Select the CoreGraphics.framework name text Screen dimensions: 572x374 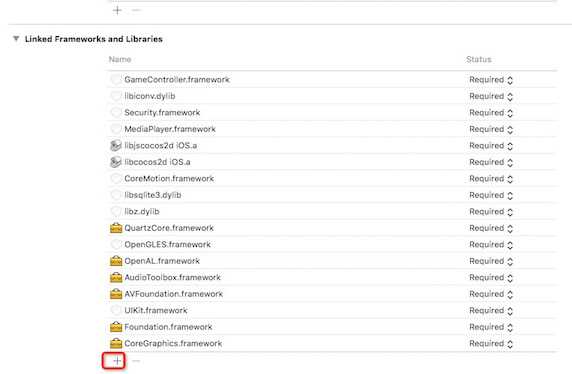[x=173, y=343]
